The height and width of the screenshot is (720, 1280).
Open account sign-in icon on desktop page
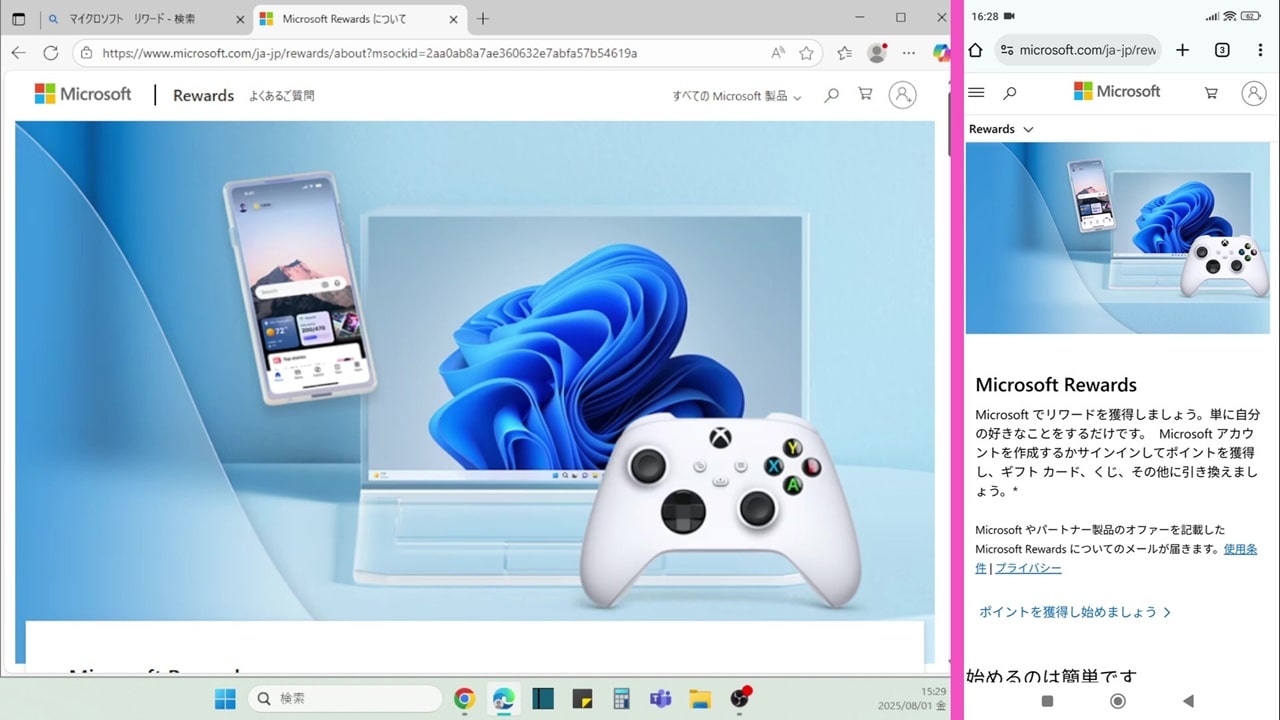[902, 95]
